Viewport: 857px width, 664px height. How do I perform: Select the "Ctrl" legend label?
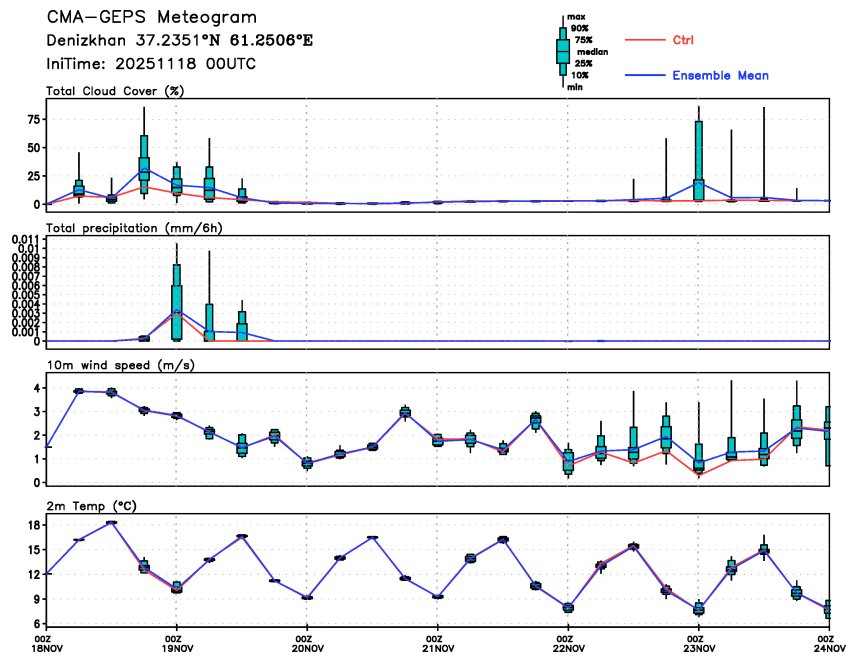pyautogui.click(x=684, y=40)
